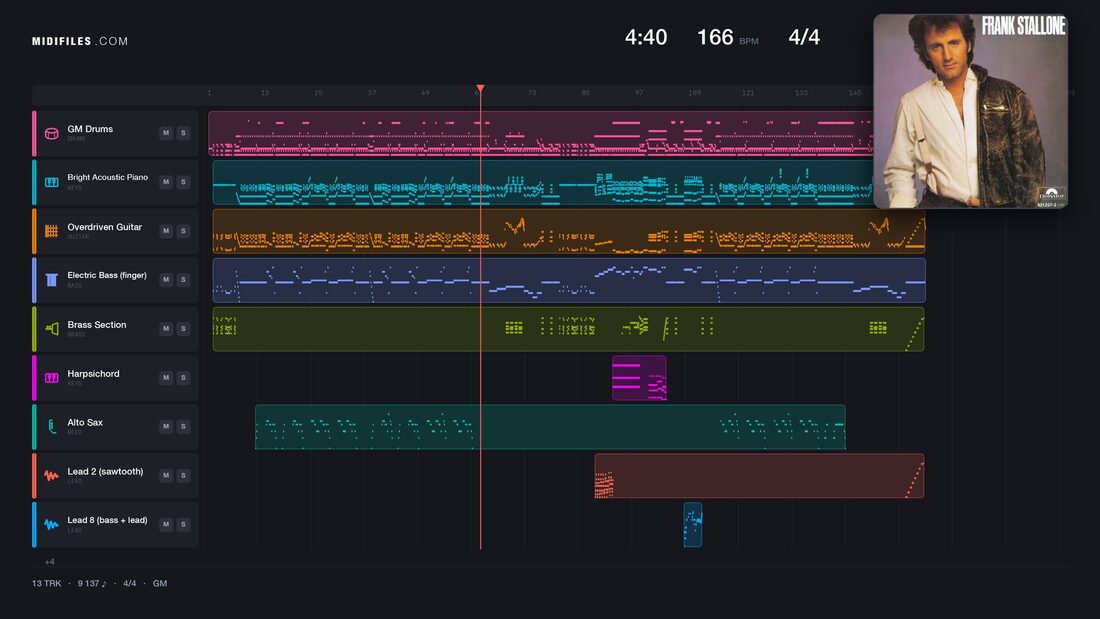Click the GM Drums drum icon

coord(51,133)
